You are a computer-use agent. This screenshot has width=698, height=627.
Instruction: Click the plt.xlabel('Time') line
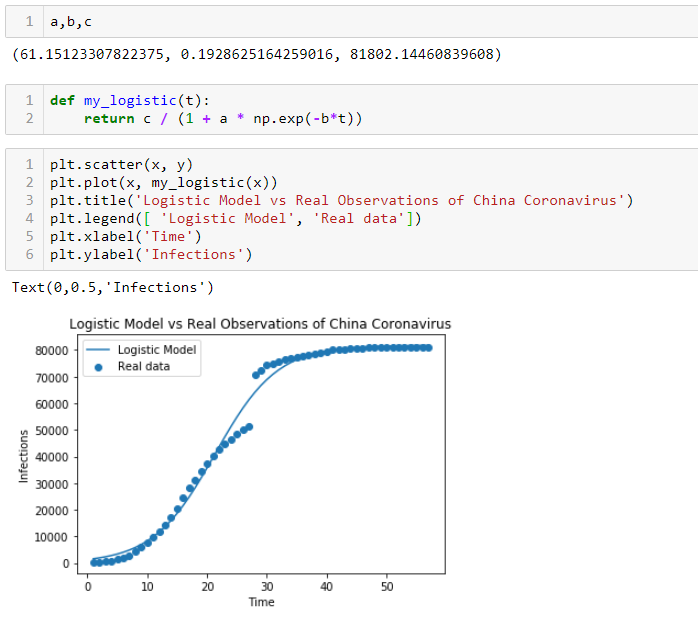click(x=126, y=236)
